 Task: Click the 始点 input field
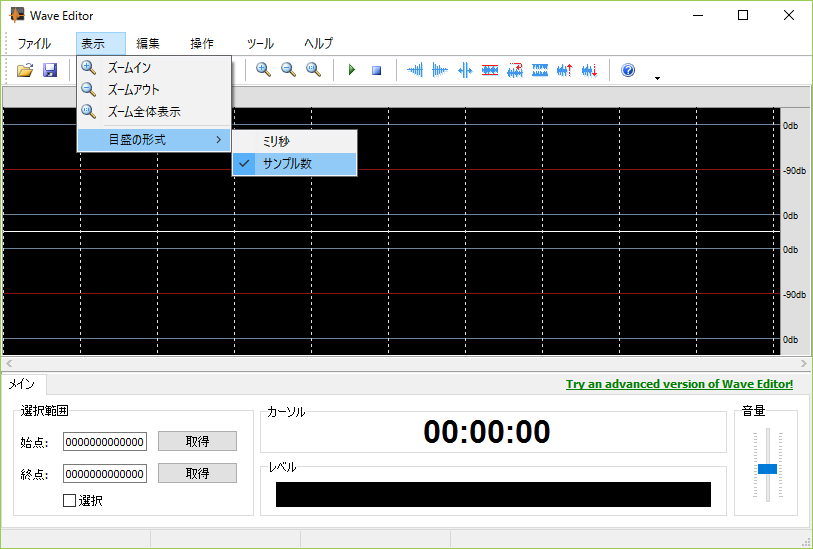pyautogui.click(x=105, y=442)
